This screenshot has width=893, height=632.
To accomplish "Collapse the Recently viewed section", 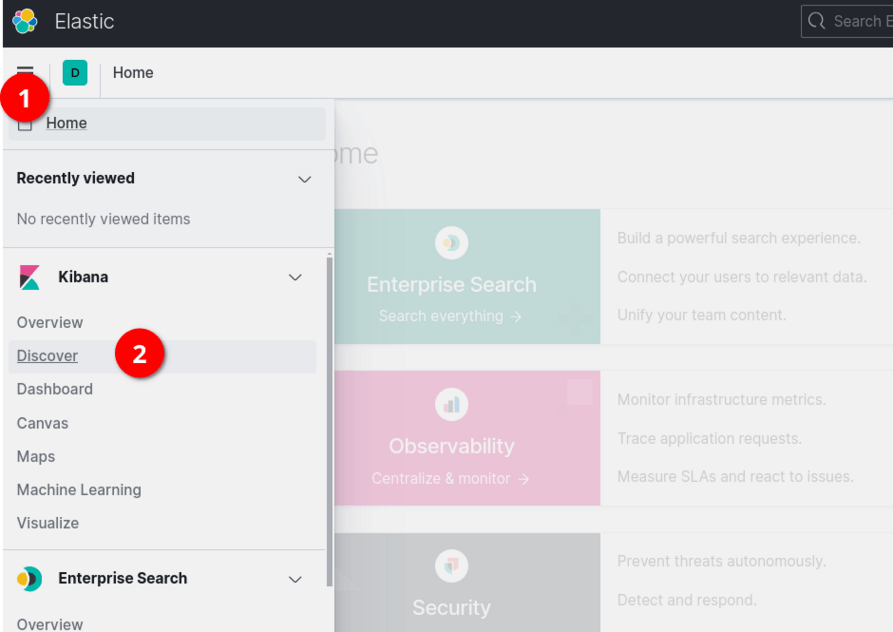I will pos(305,179).
